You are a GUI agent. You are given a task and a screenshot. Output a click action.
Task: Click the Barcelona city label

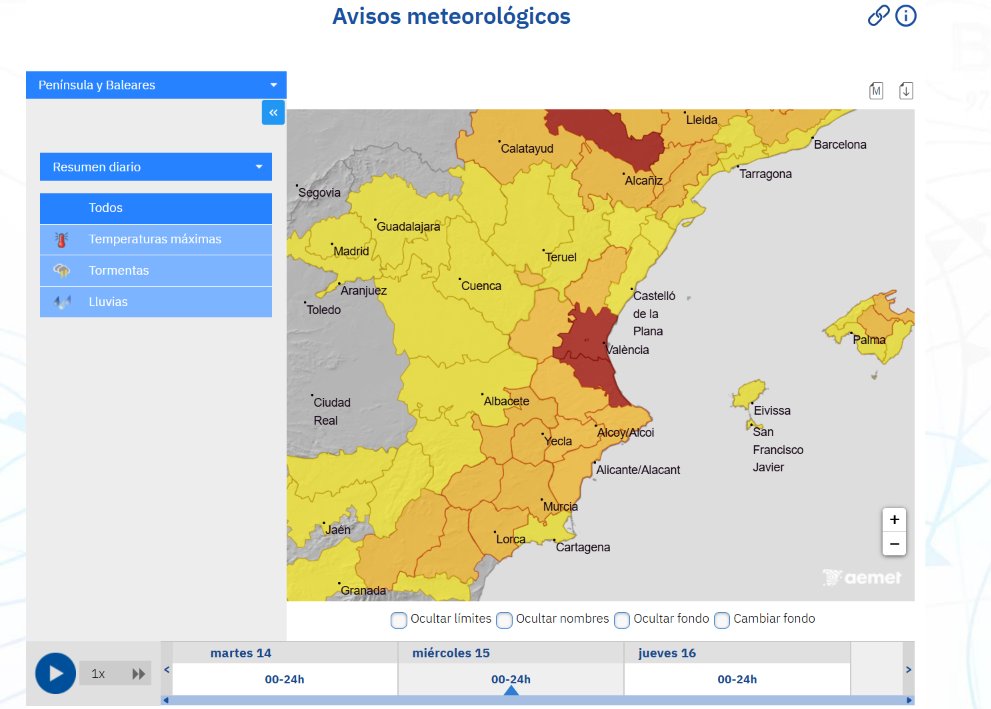[x=840, y=145]
